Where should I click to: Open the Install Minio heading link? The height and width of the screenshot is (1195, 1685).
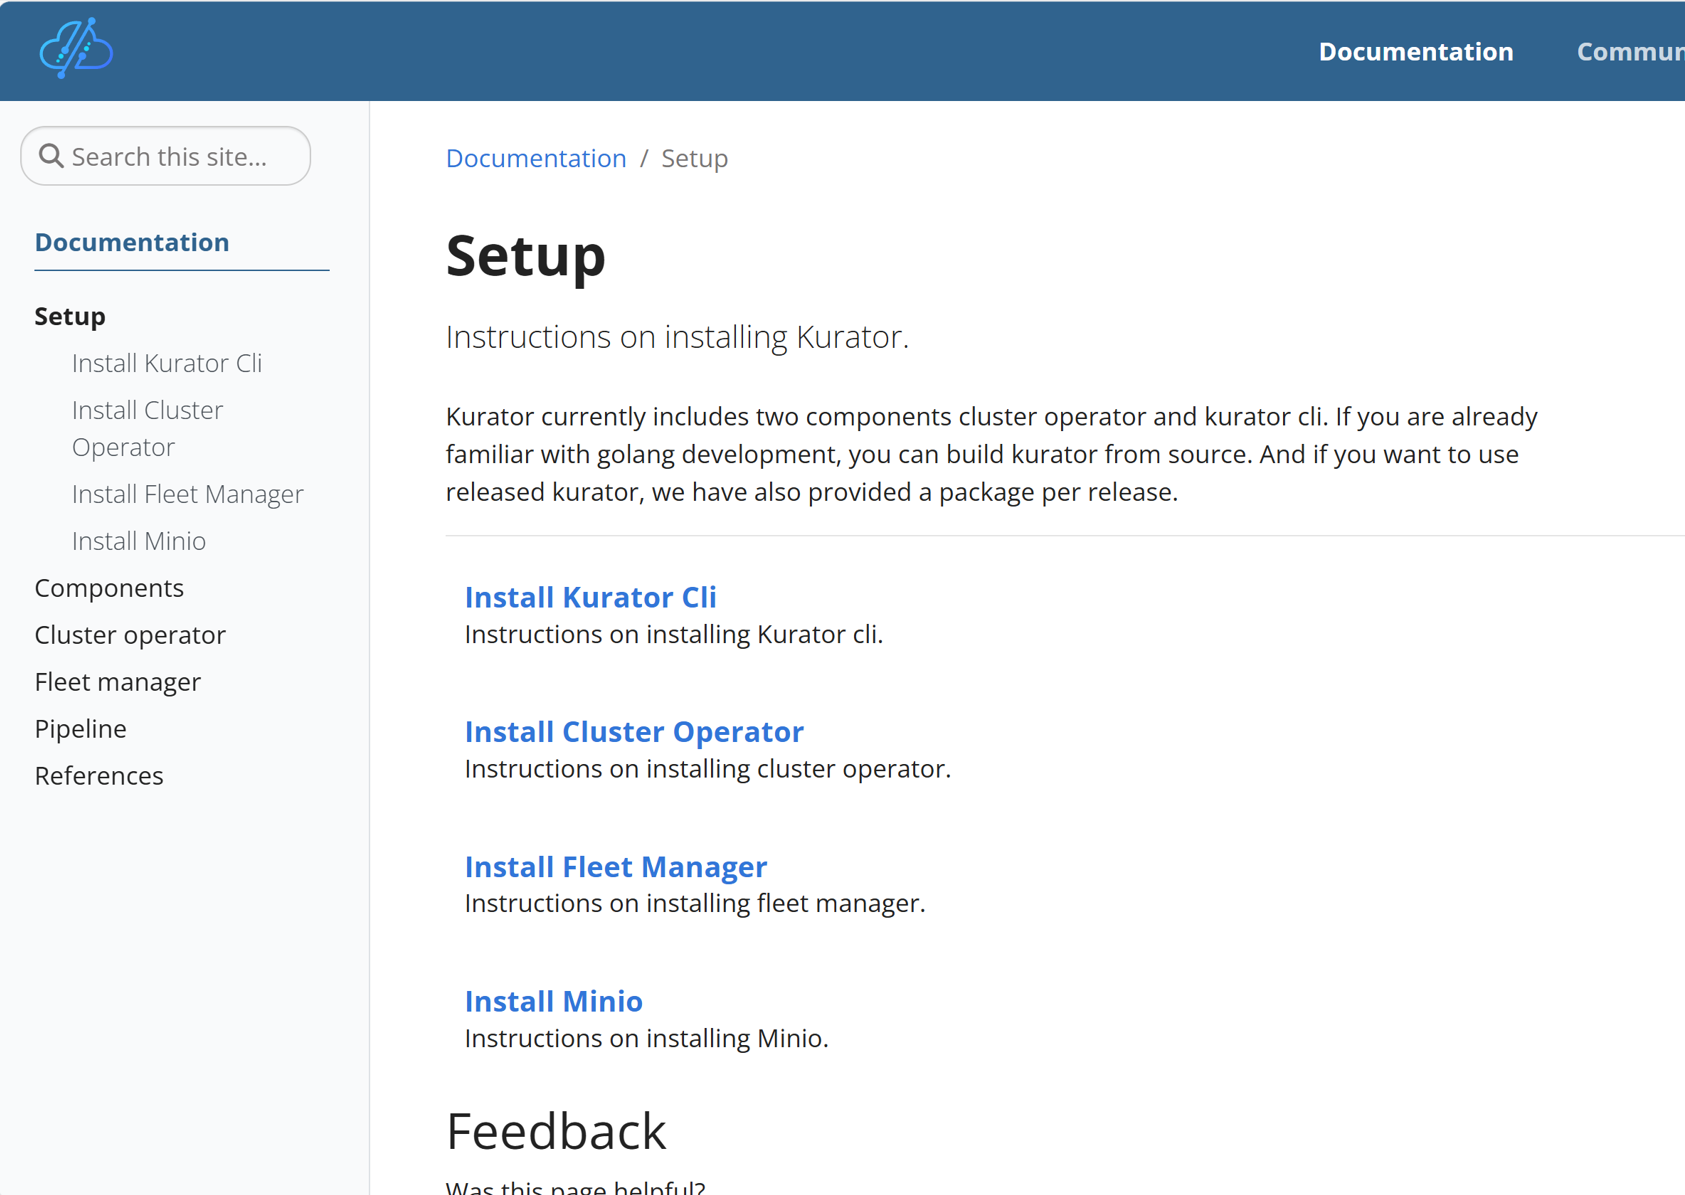pos(554,1001)
